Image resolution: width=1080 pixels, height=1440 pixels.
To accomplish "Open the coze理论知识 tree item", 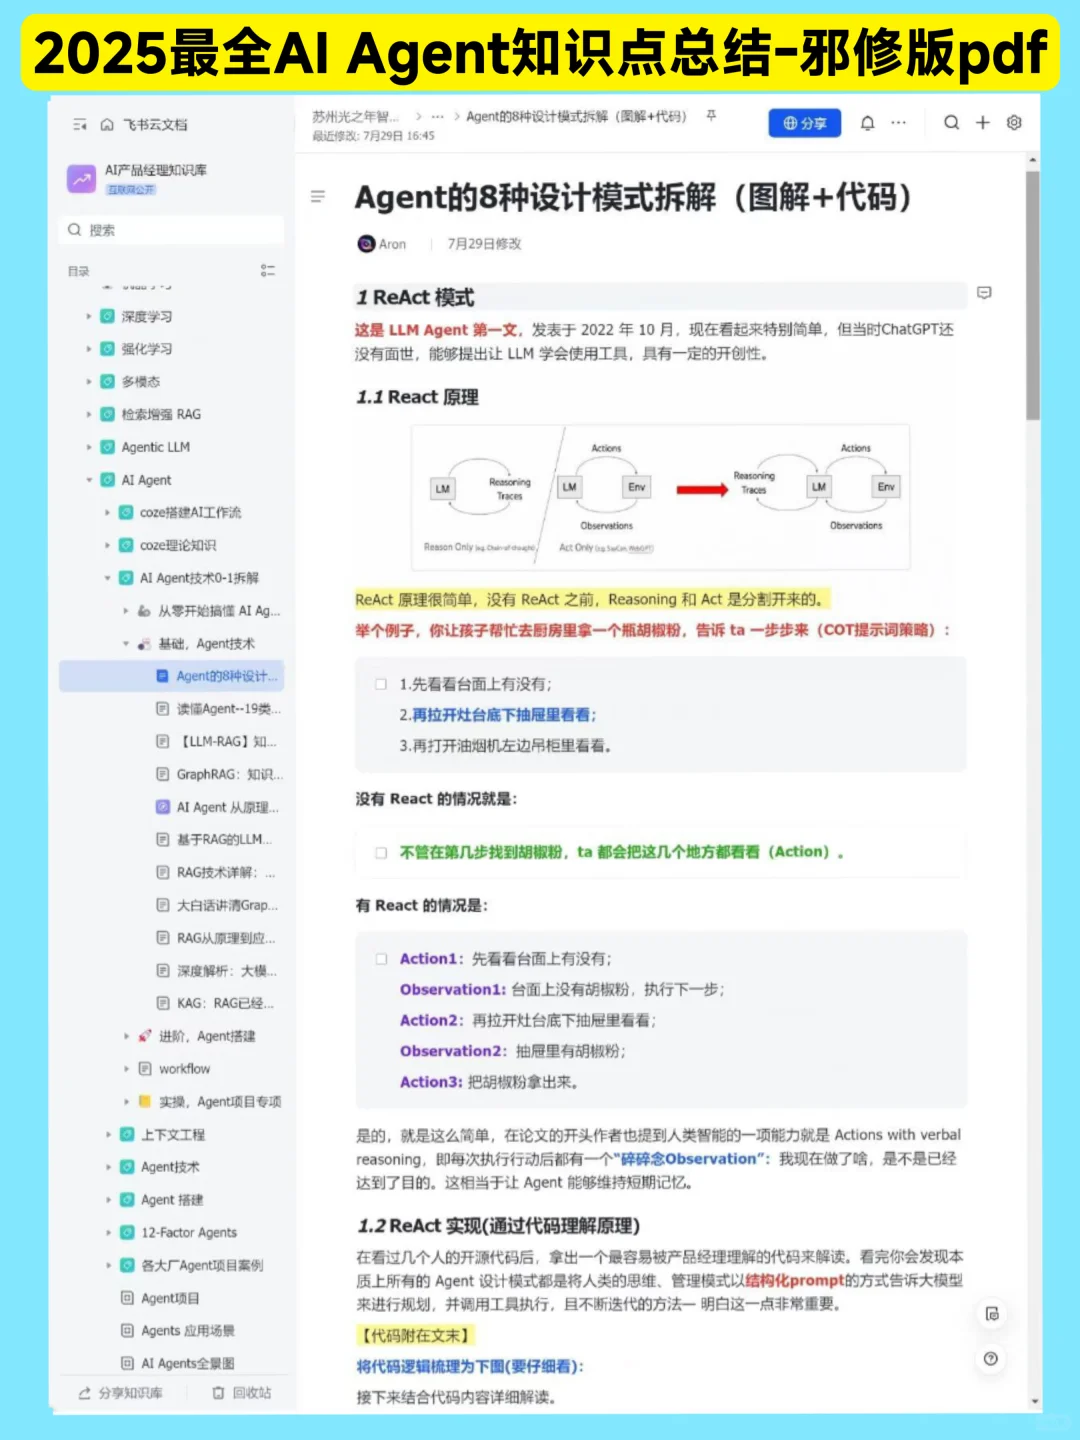I will coord(178,546).
